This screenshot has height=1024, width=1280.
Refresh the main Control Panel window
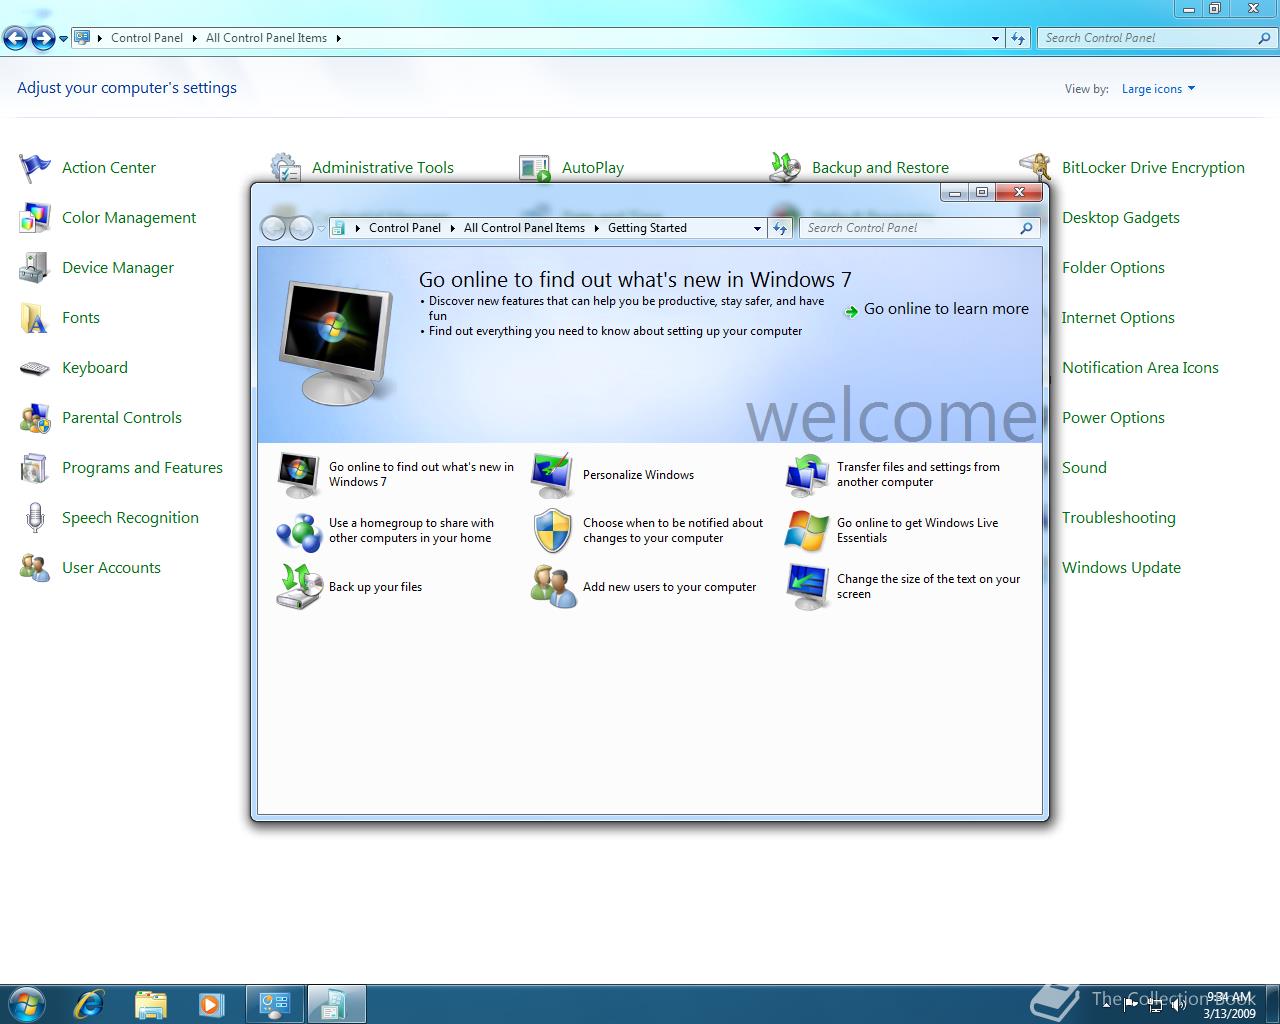(x=1018, y=38)
